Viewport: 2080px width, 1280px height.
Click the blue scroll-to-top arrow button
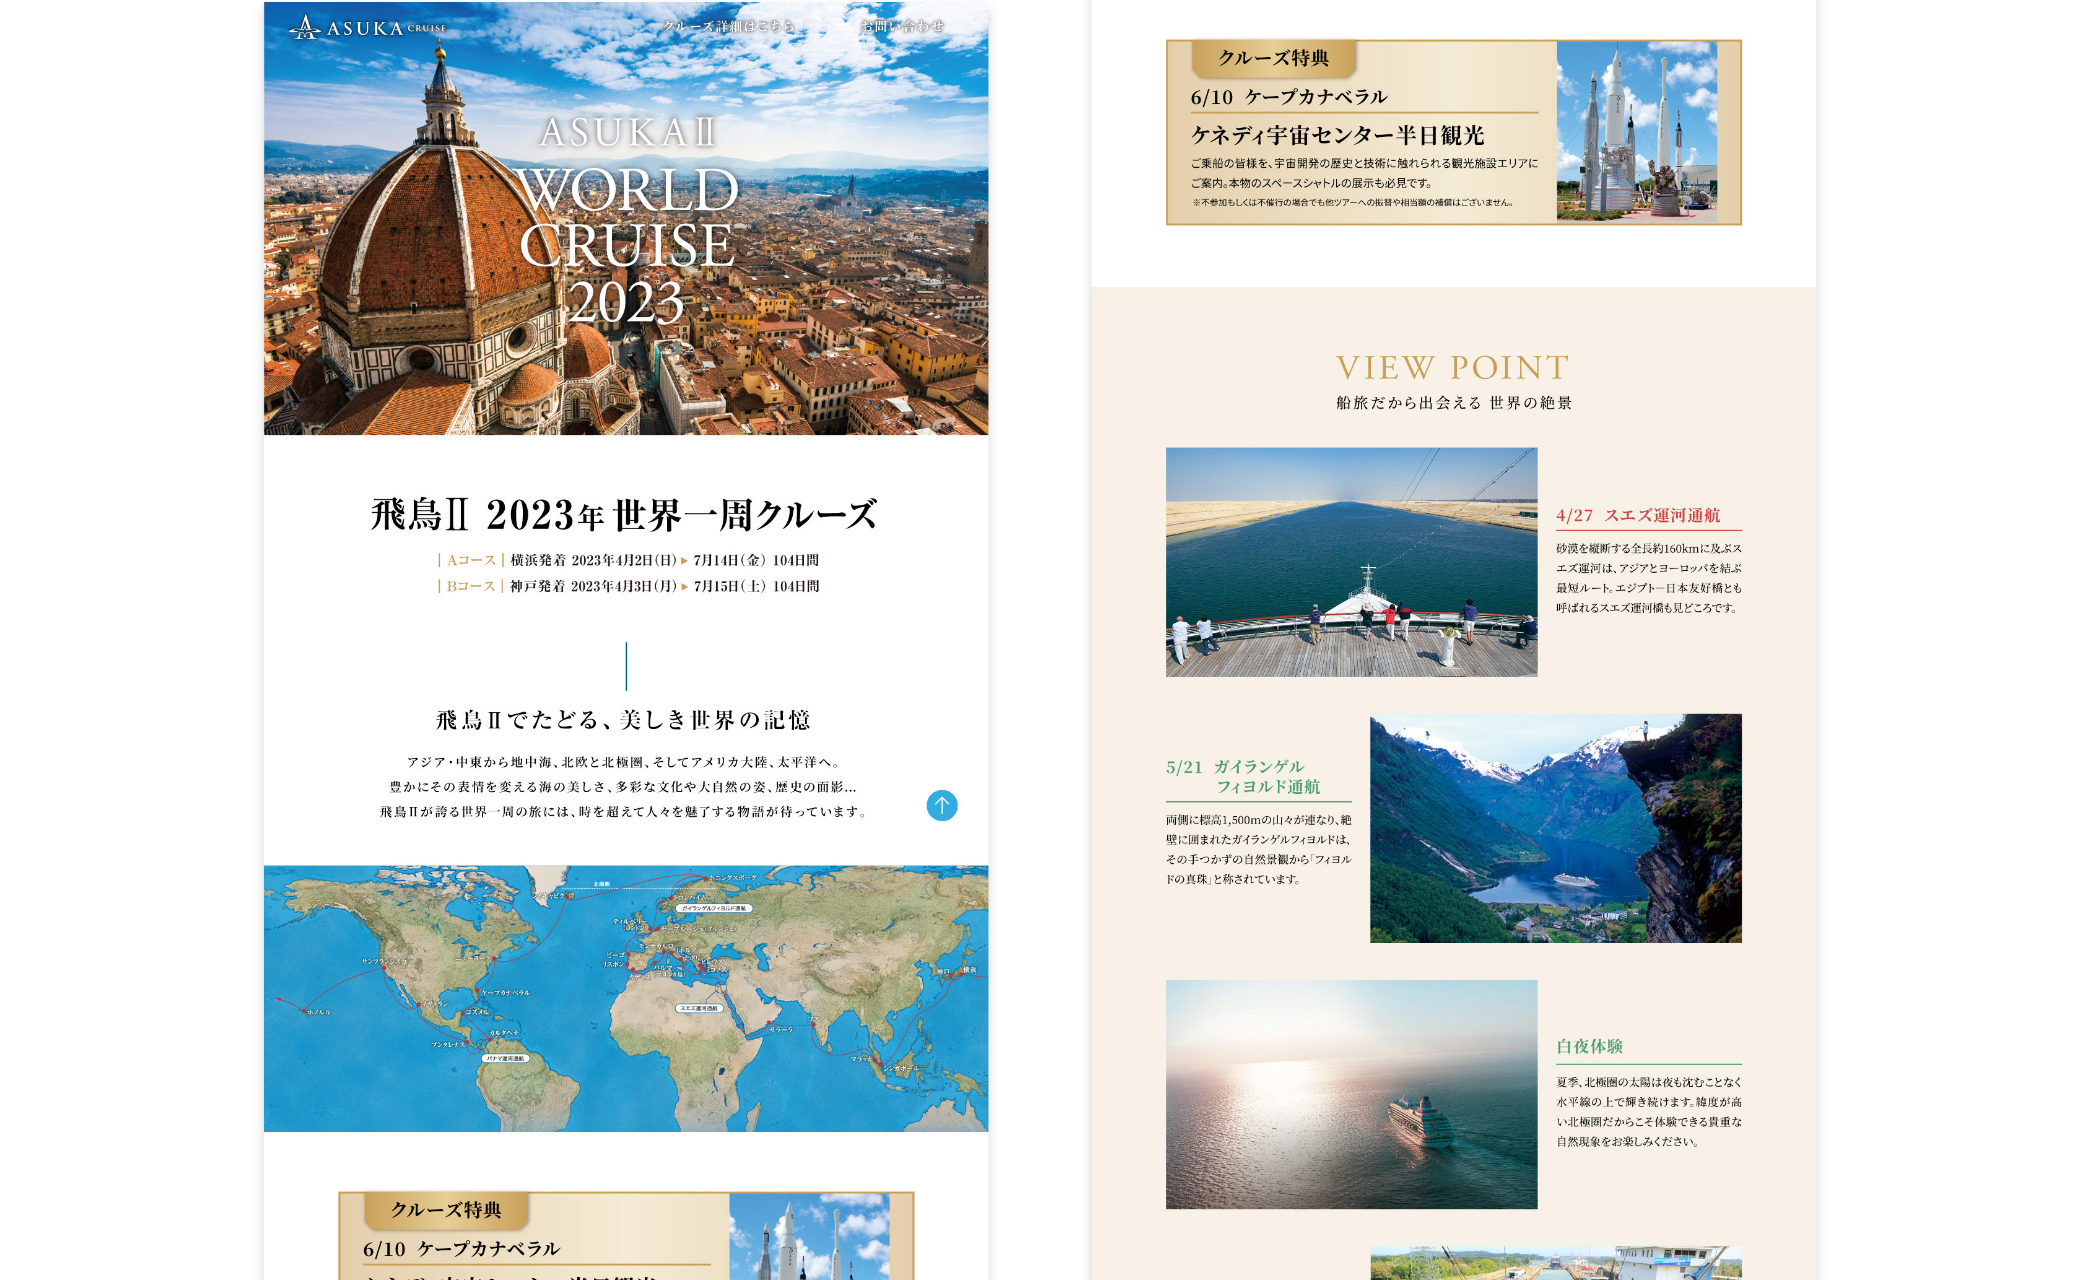click(942, 805)
